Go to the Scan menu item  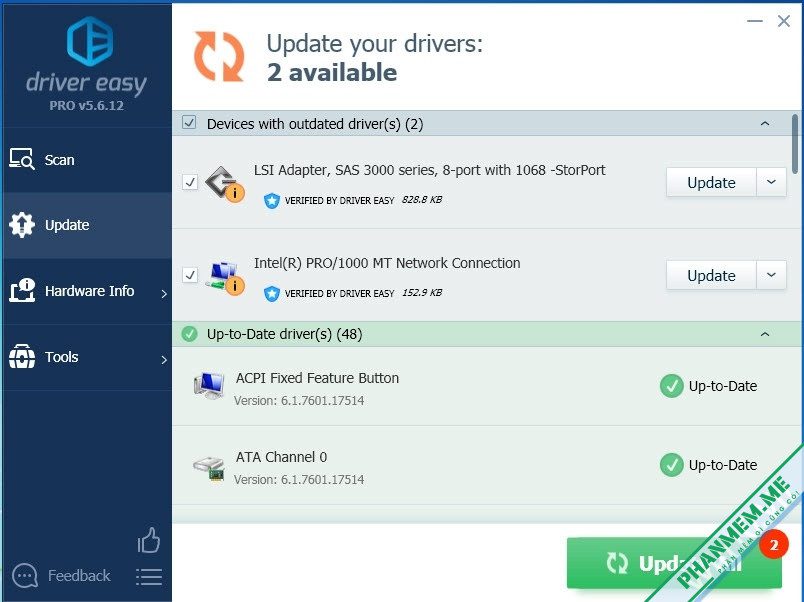click(x=87, y=159)
